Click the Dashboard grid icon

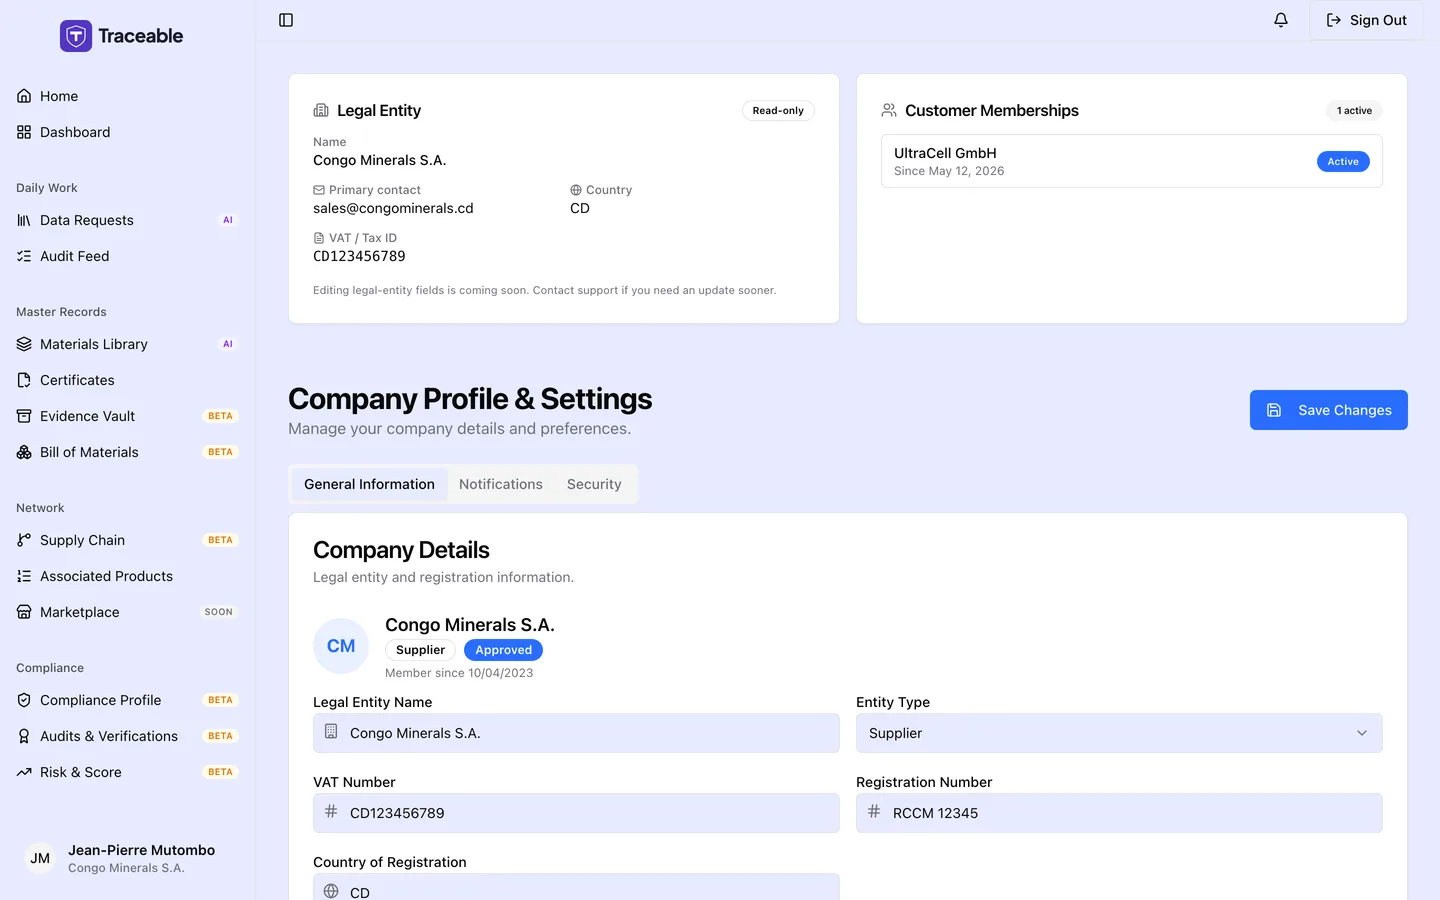pyautogui.click(x=24, y=132)
